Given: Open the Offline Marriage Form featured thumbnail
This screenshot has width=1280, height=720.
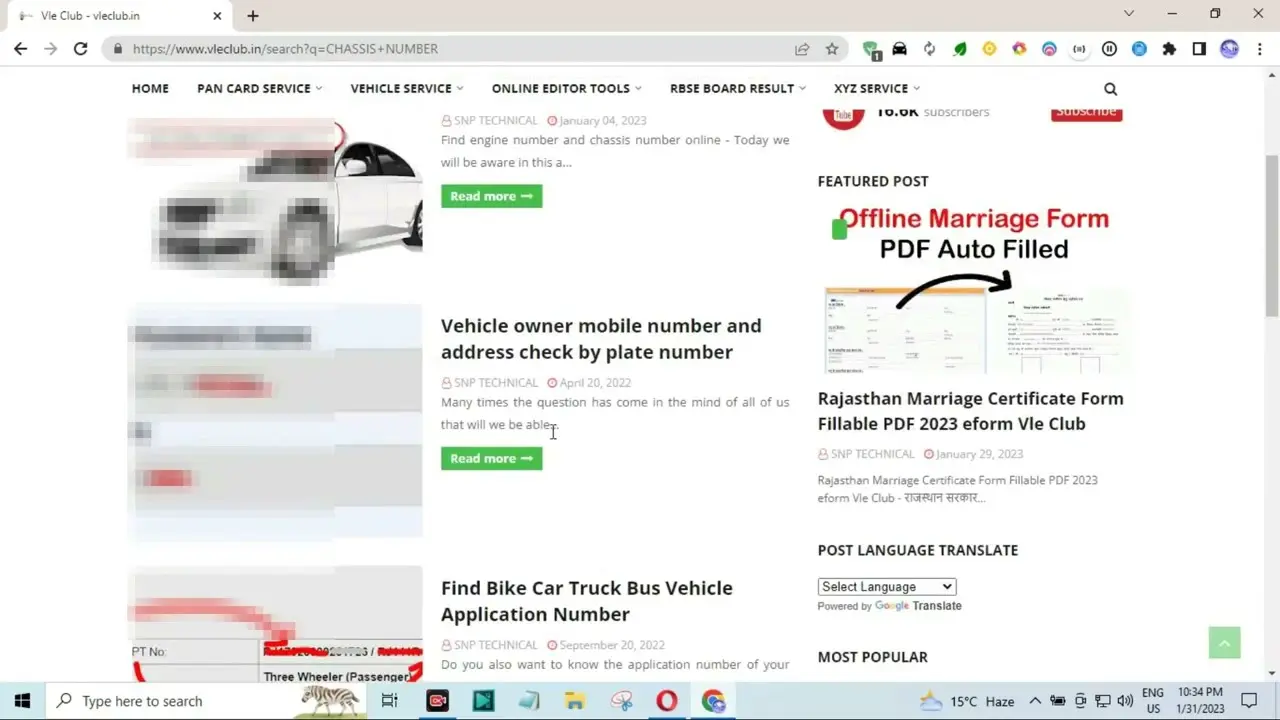Looking at the screenshot, I should (x=974, y=287).
